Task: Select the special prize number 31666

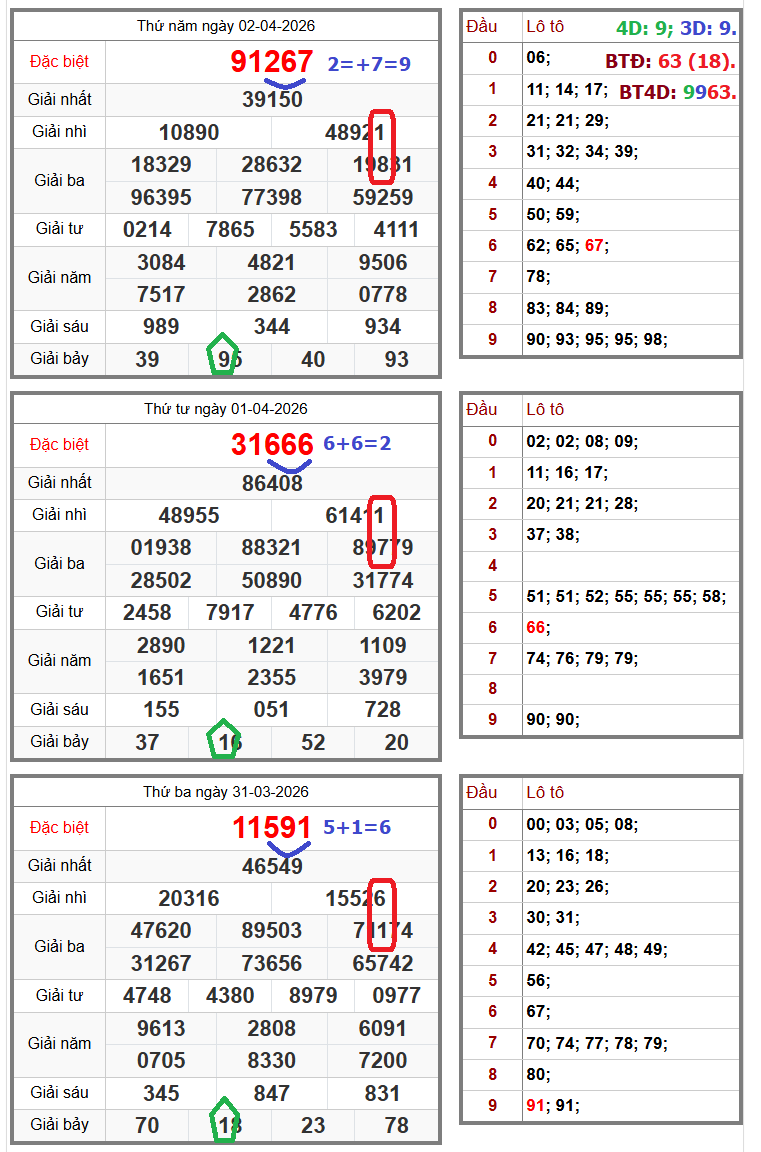Action: coord(272,444)
